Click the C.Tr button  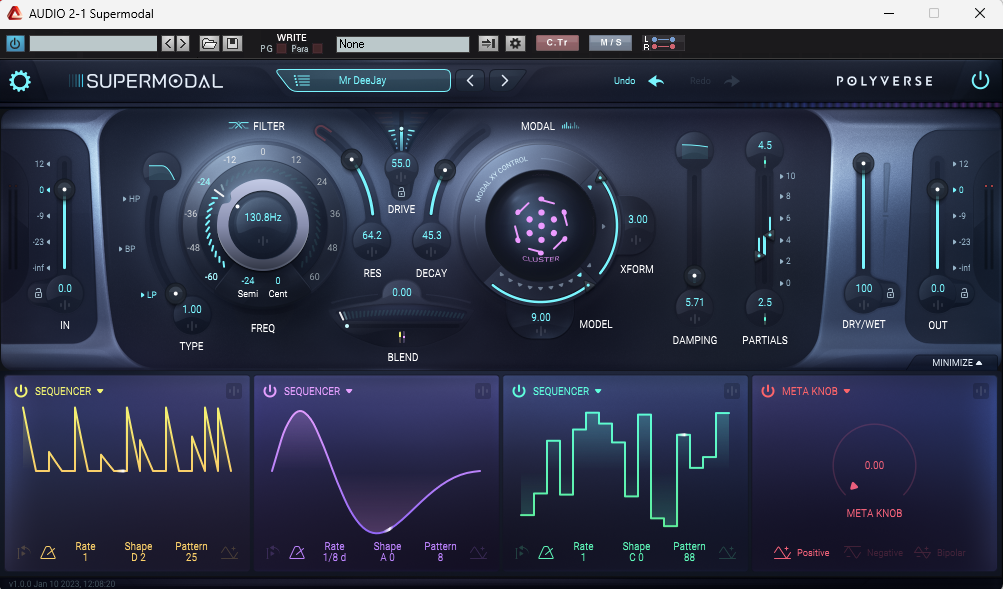(557, 43)
